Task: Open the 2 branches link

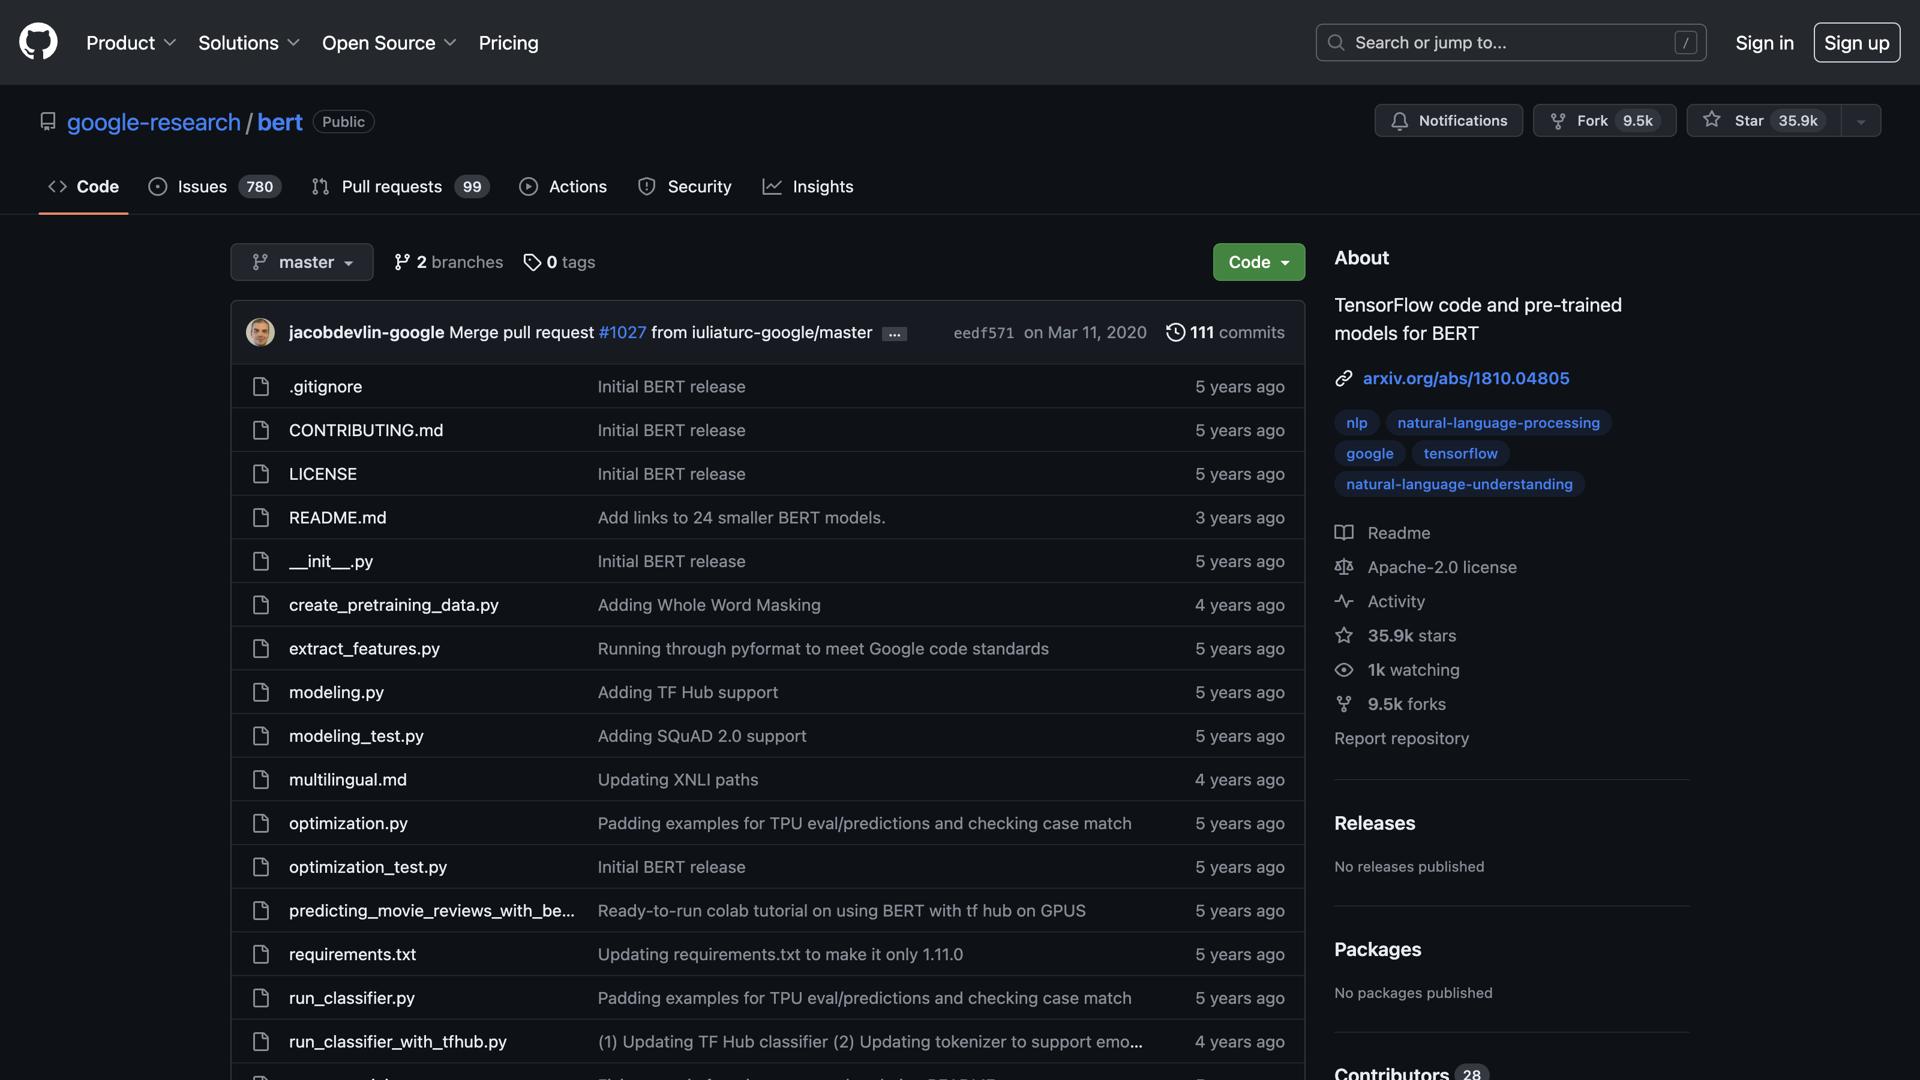Action: pyautogui.click(x=448, y=262)
